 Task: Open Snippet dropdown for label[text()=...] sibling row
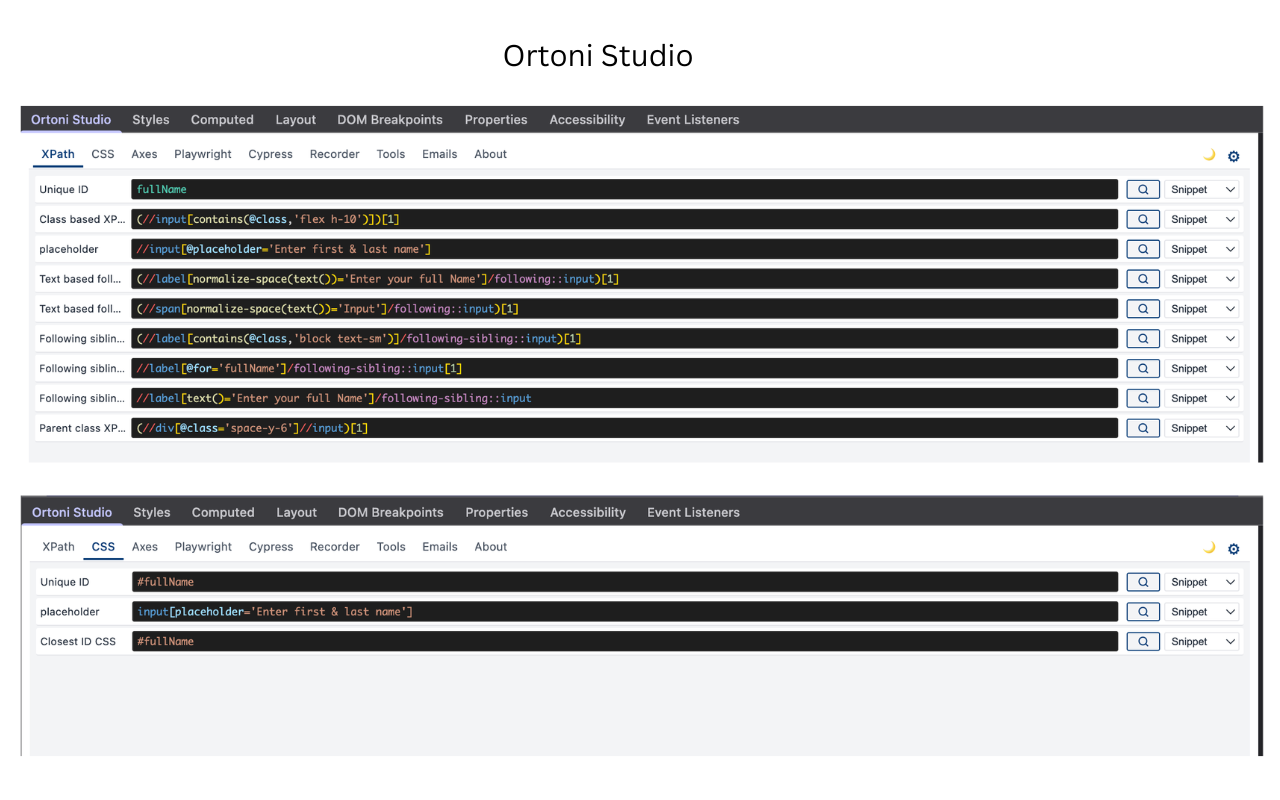click(x=1202, y=398)
